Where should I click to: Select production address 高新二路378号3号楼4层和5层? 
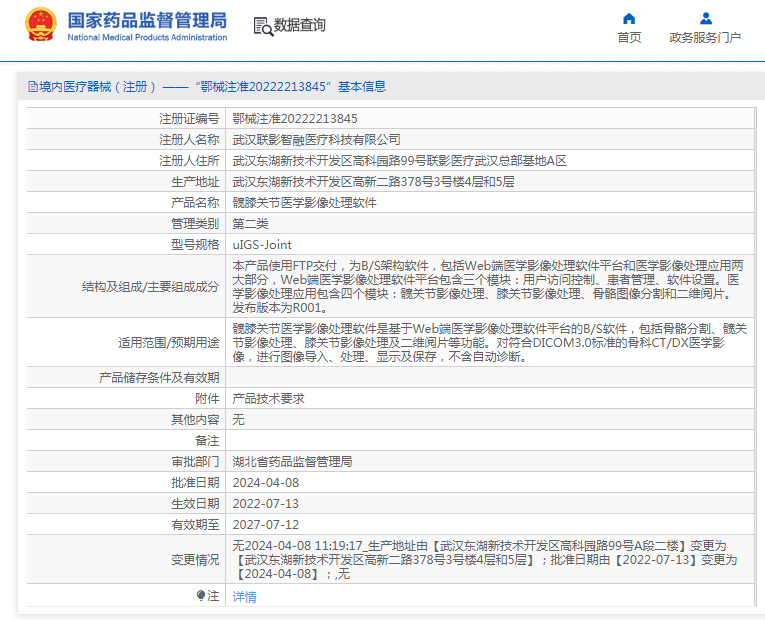tap(373, 181)
